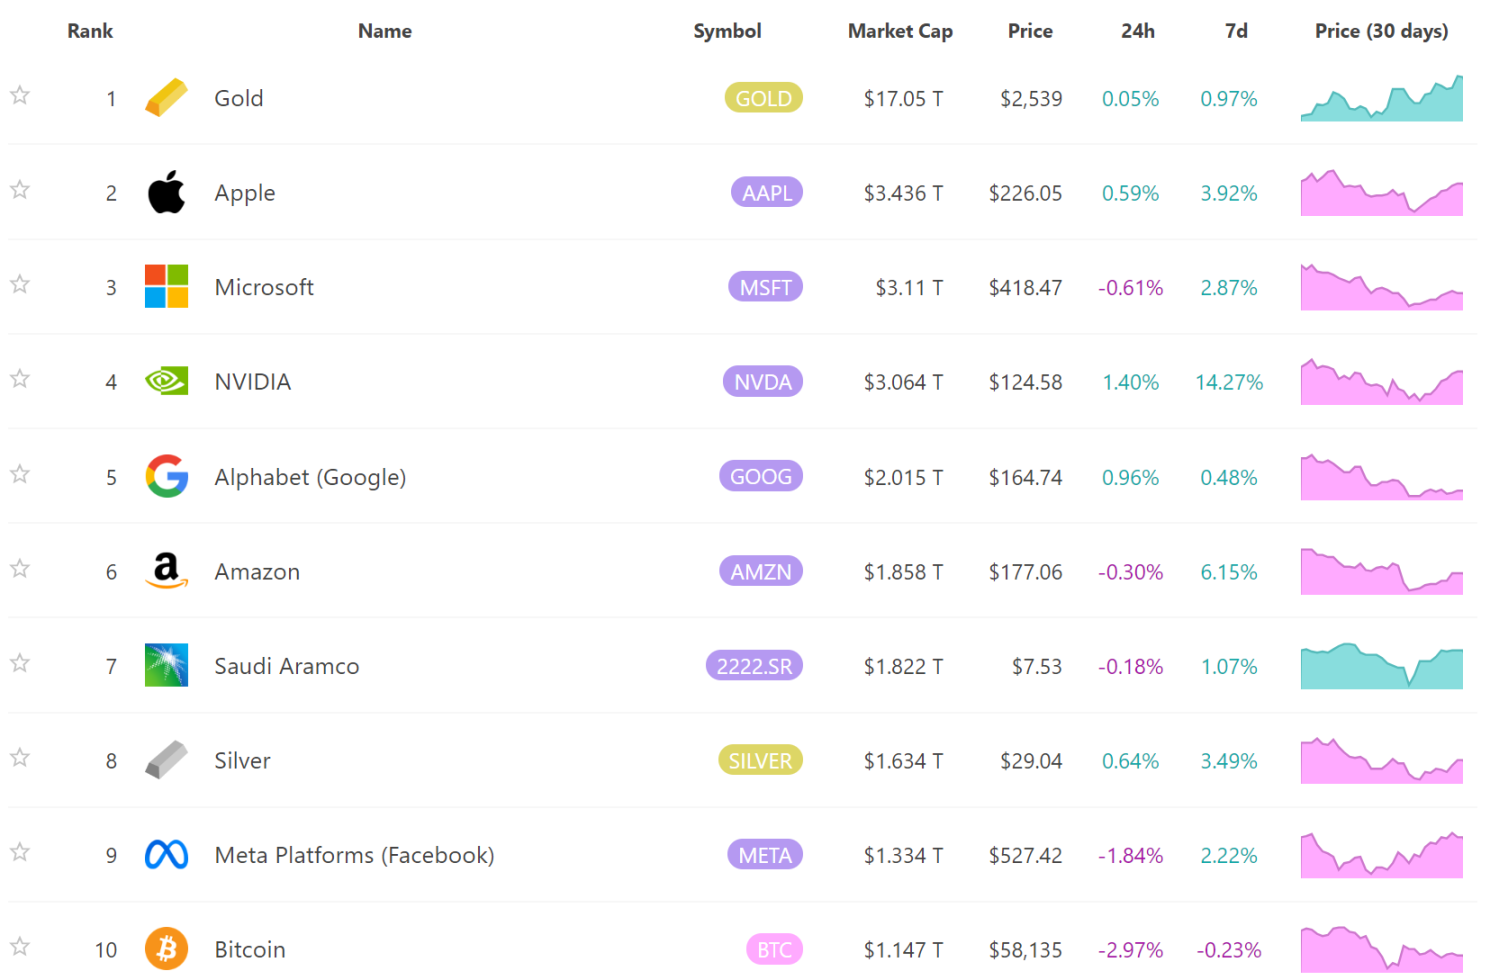This screenshot has width=1490, height=980.
Task: Click the Microsoft logo icon
Action: pos(166,286)
